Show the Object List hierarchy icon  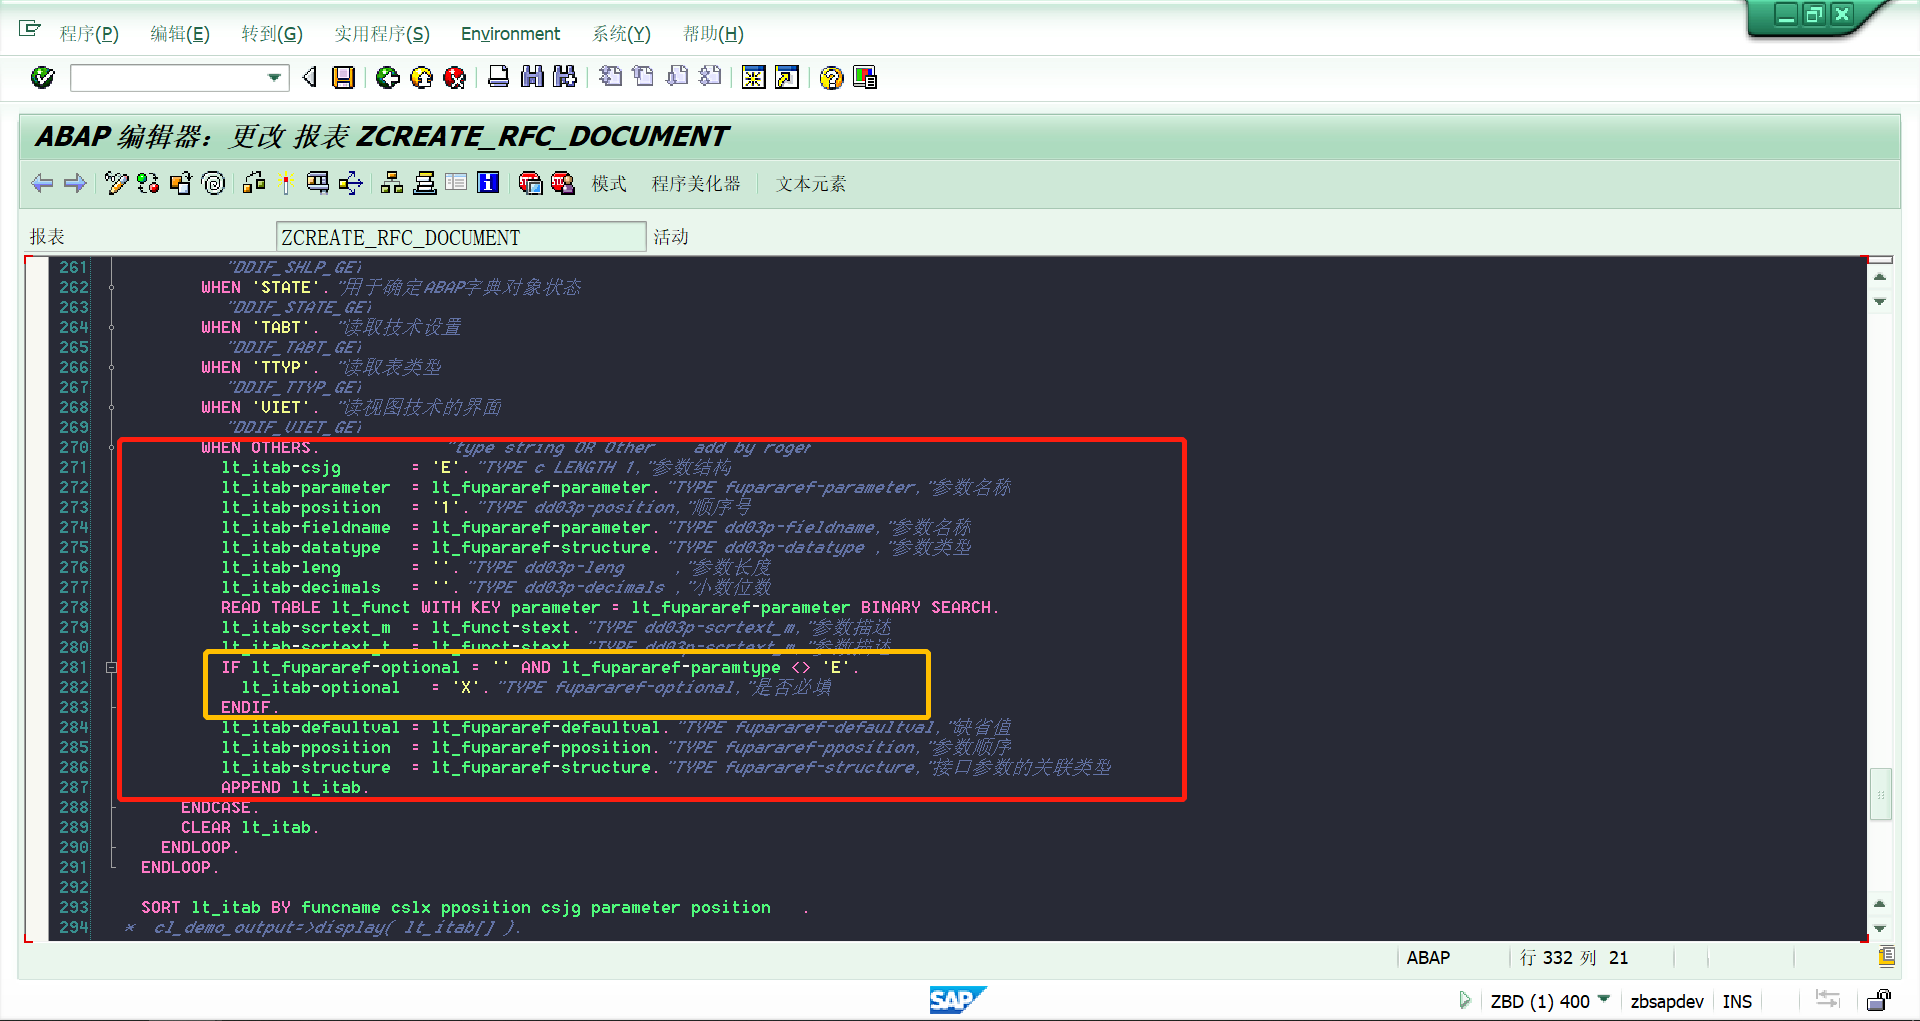coord(392,183)
